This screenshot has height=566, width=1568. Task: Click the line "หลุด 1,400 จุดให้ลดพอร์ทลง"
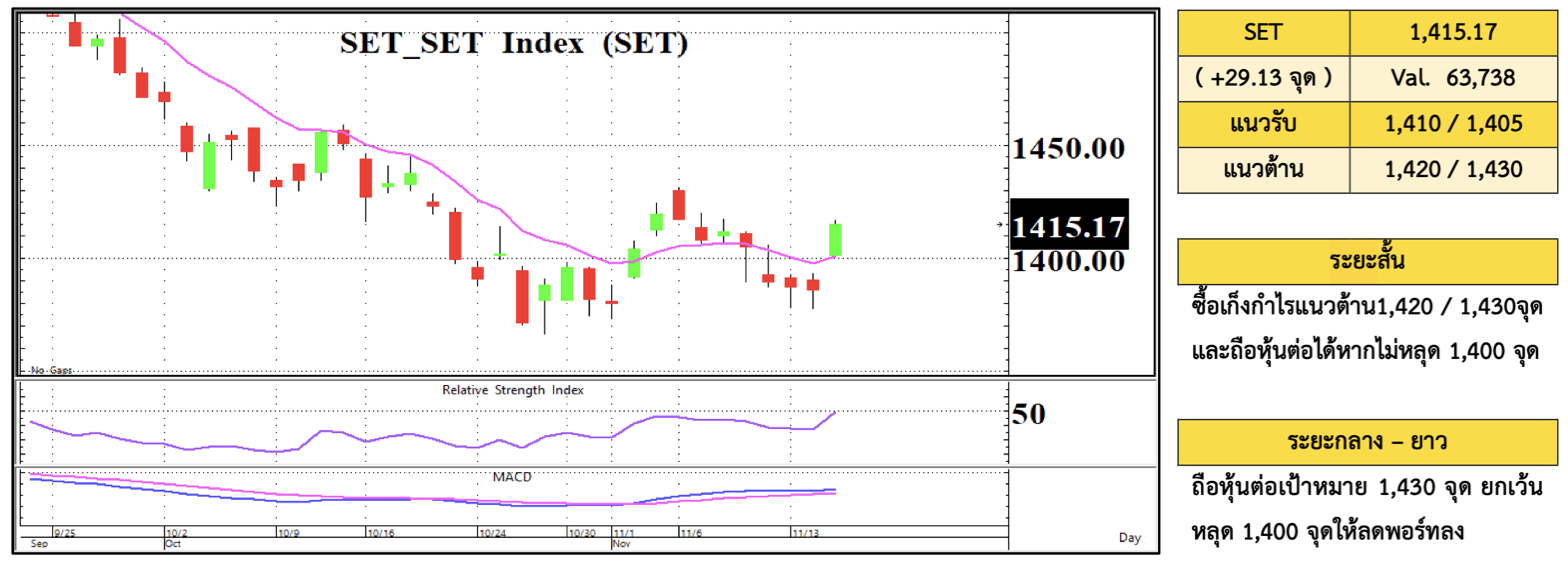[x=1329, y=533]
